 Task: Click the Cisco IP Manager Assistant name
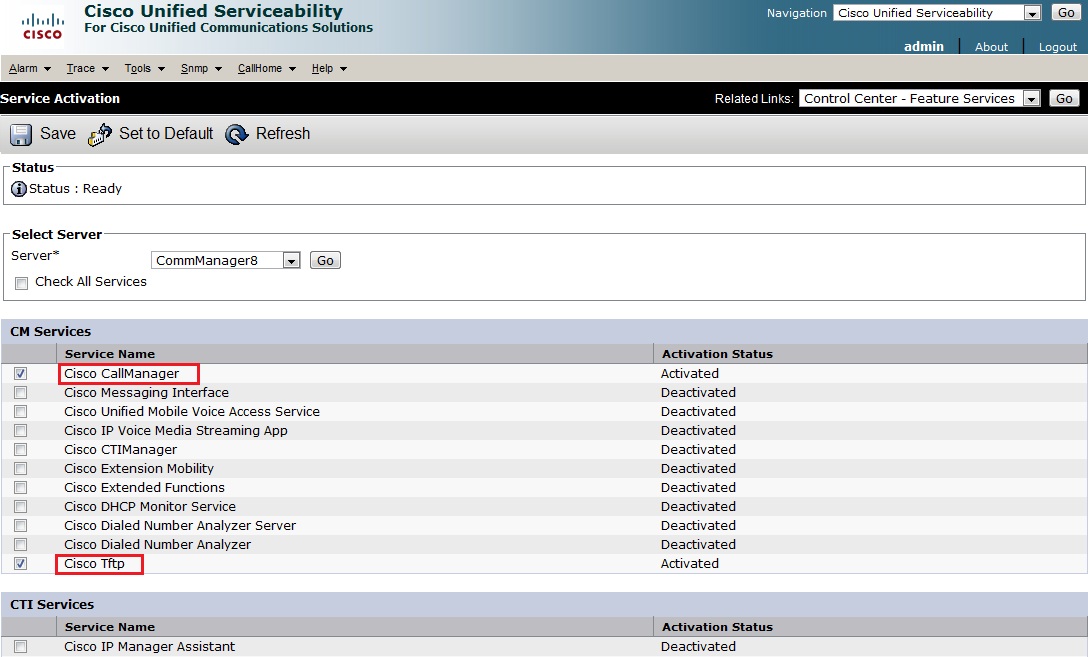[x=149, y=647]
